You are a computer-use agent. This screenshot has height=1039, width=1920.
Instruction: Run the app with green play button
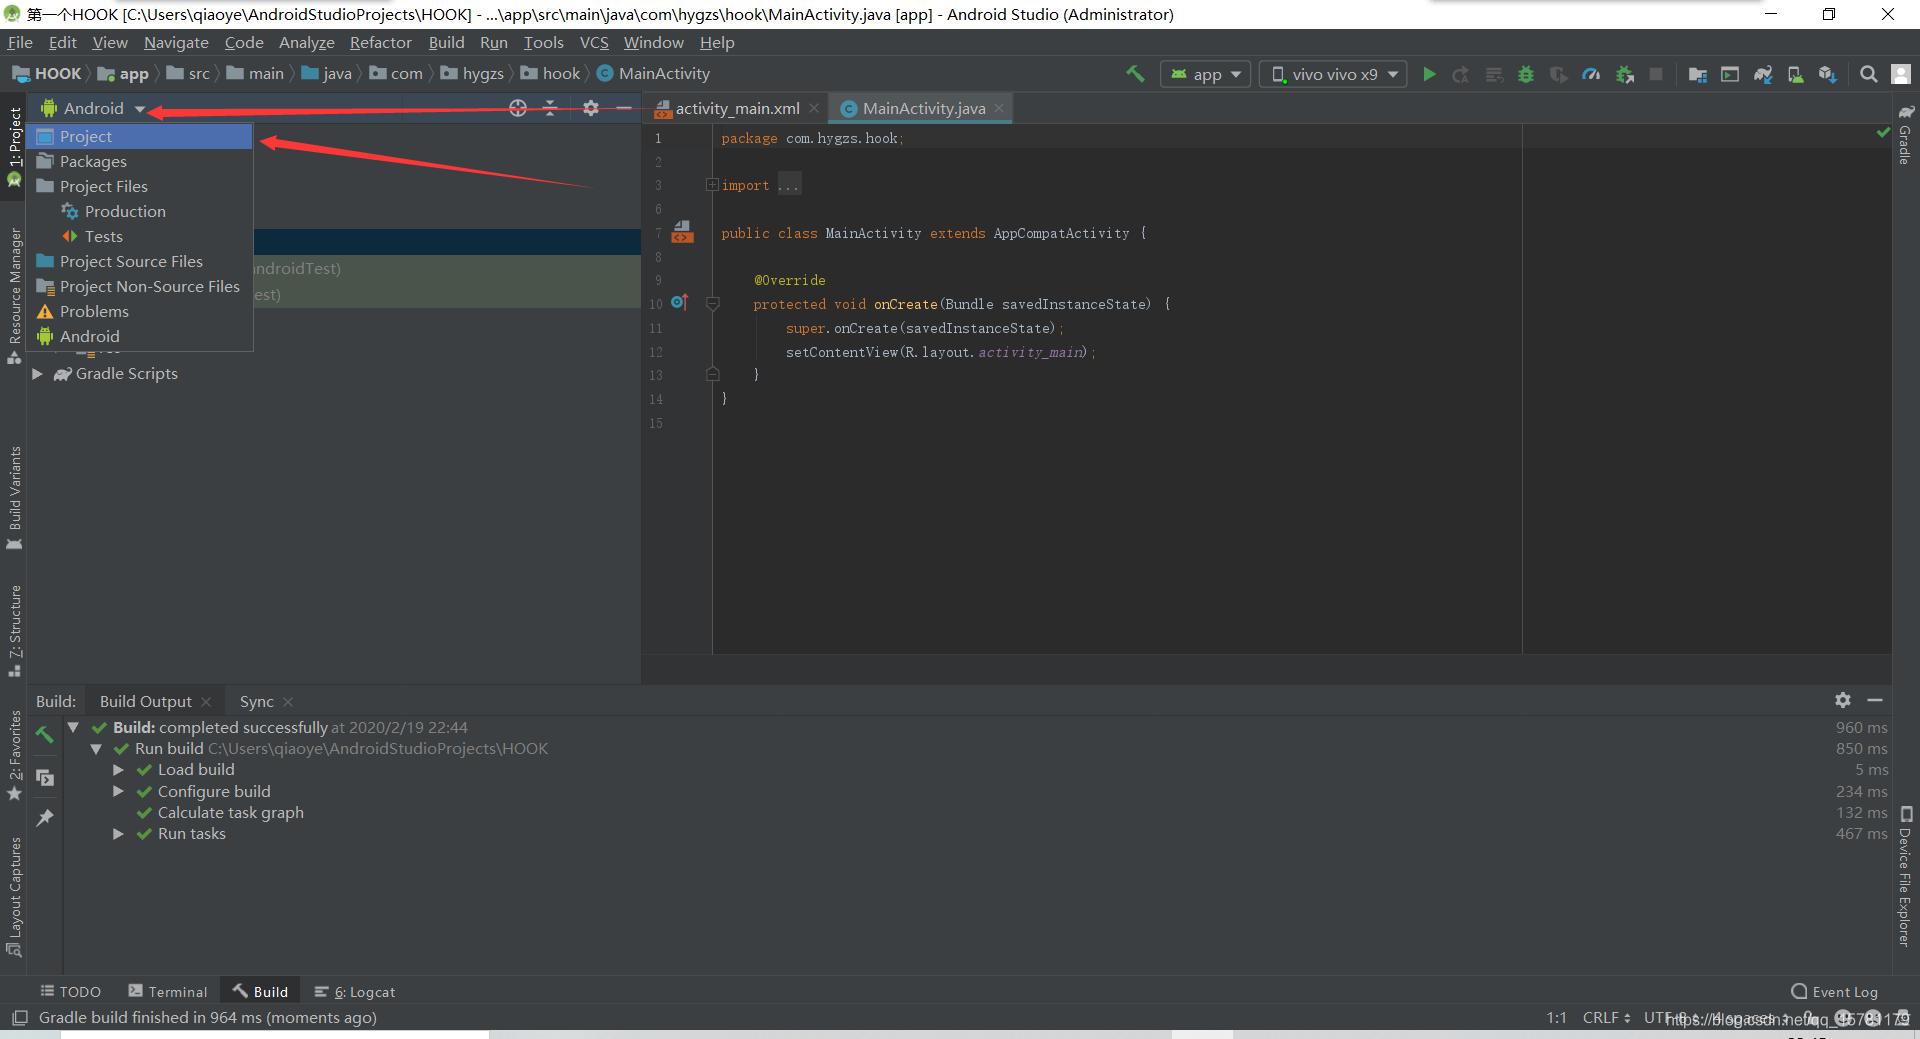click(1429, 74)
